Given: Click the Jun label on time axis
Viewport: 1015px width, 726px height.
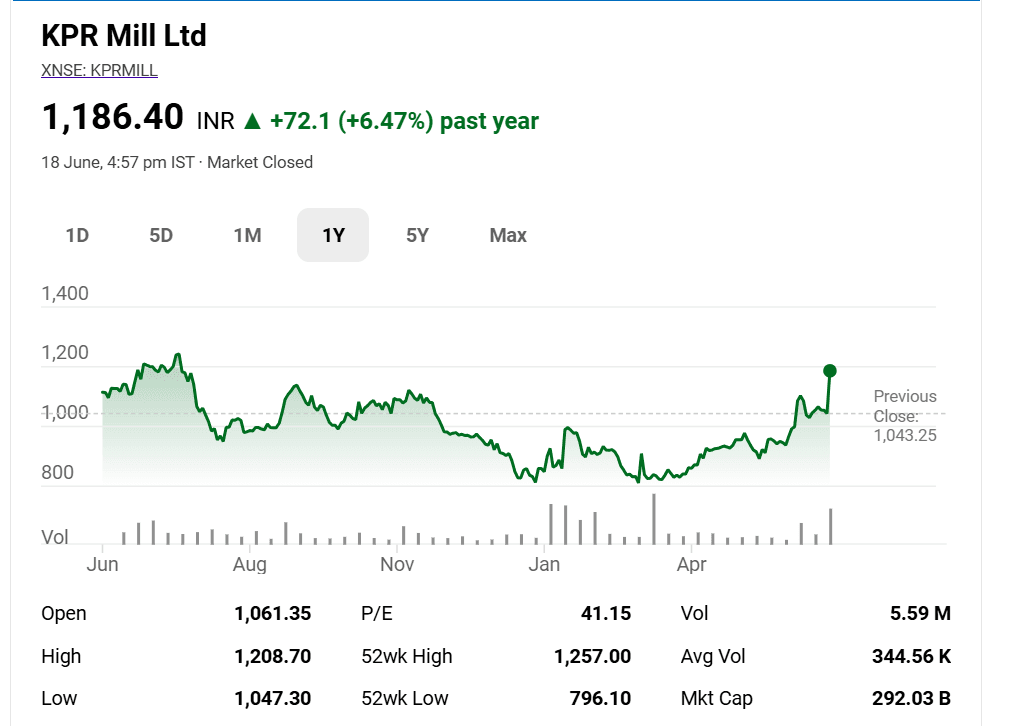Looking at the screenshot, I should click(x=102, y=564).
